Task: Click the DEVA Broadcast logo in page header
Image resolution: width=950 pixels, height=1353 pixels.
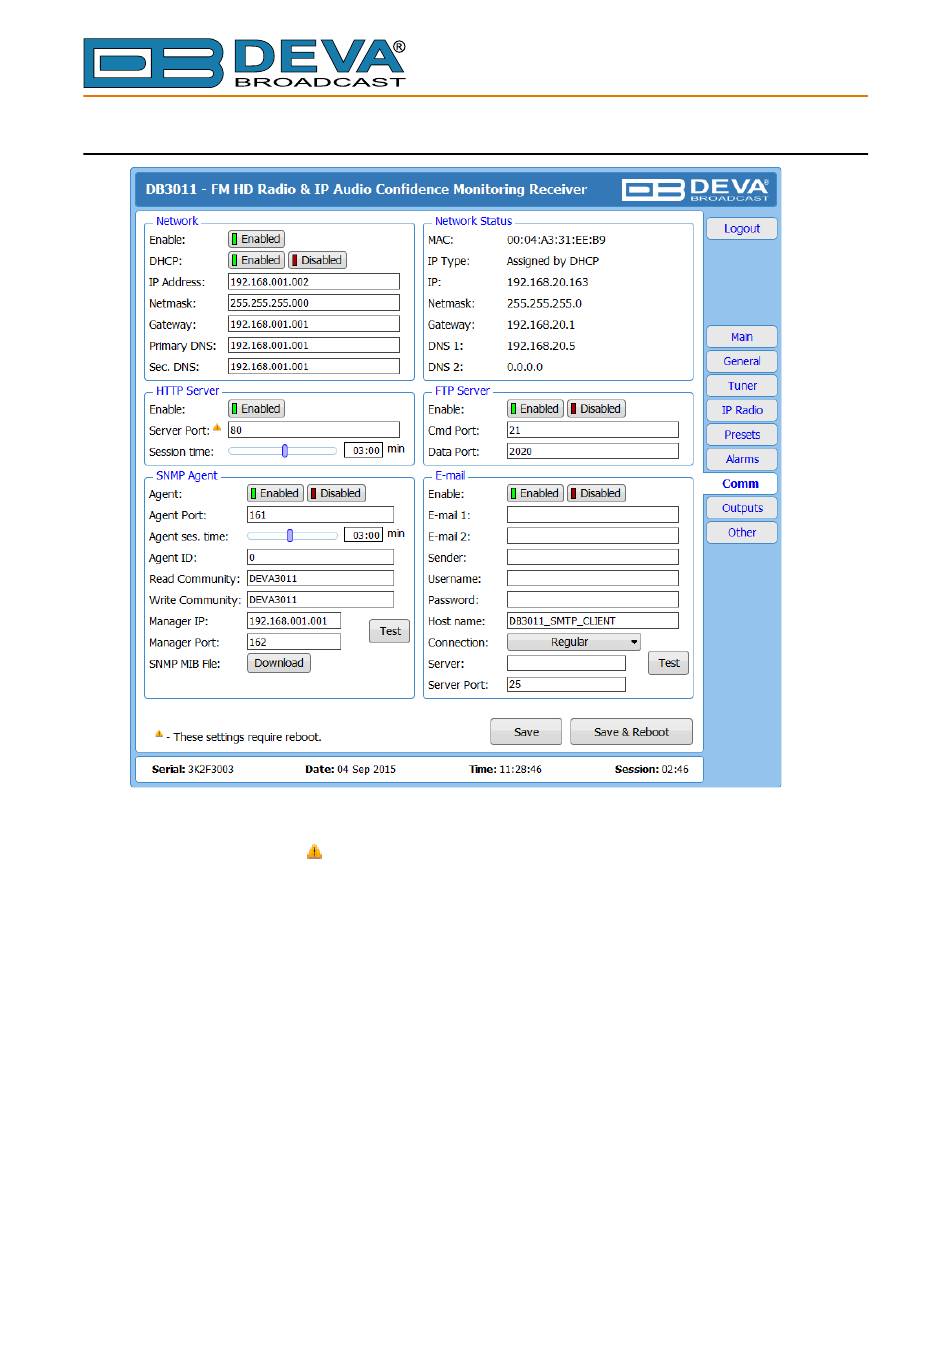Action: [244, 63]
